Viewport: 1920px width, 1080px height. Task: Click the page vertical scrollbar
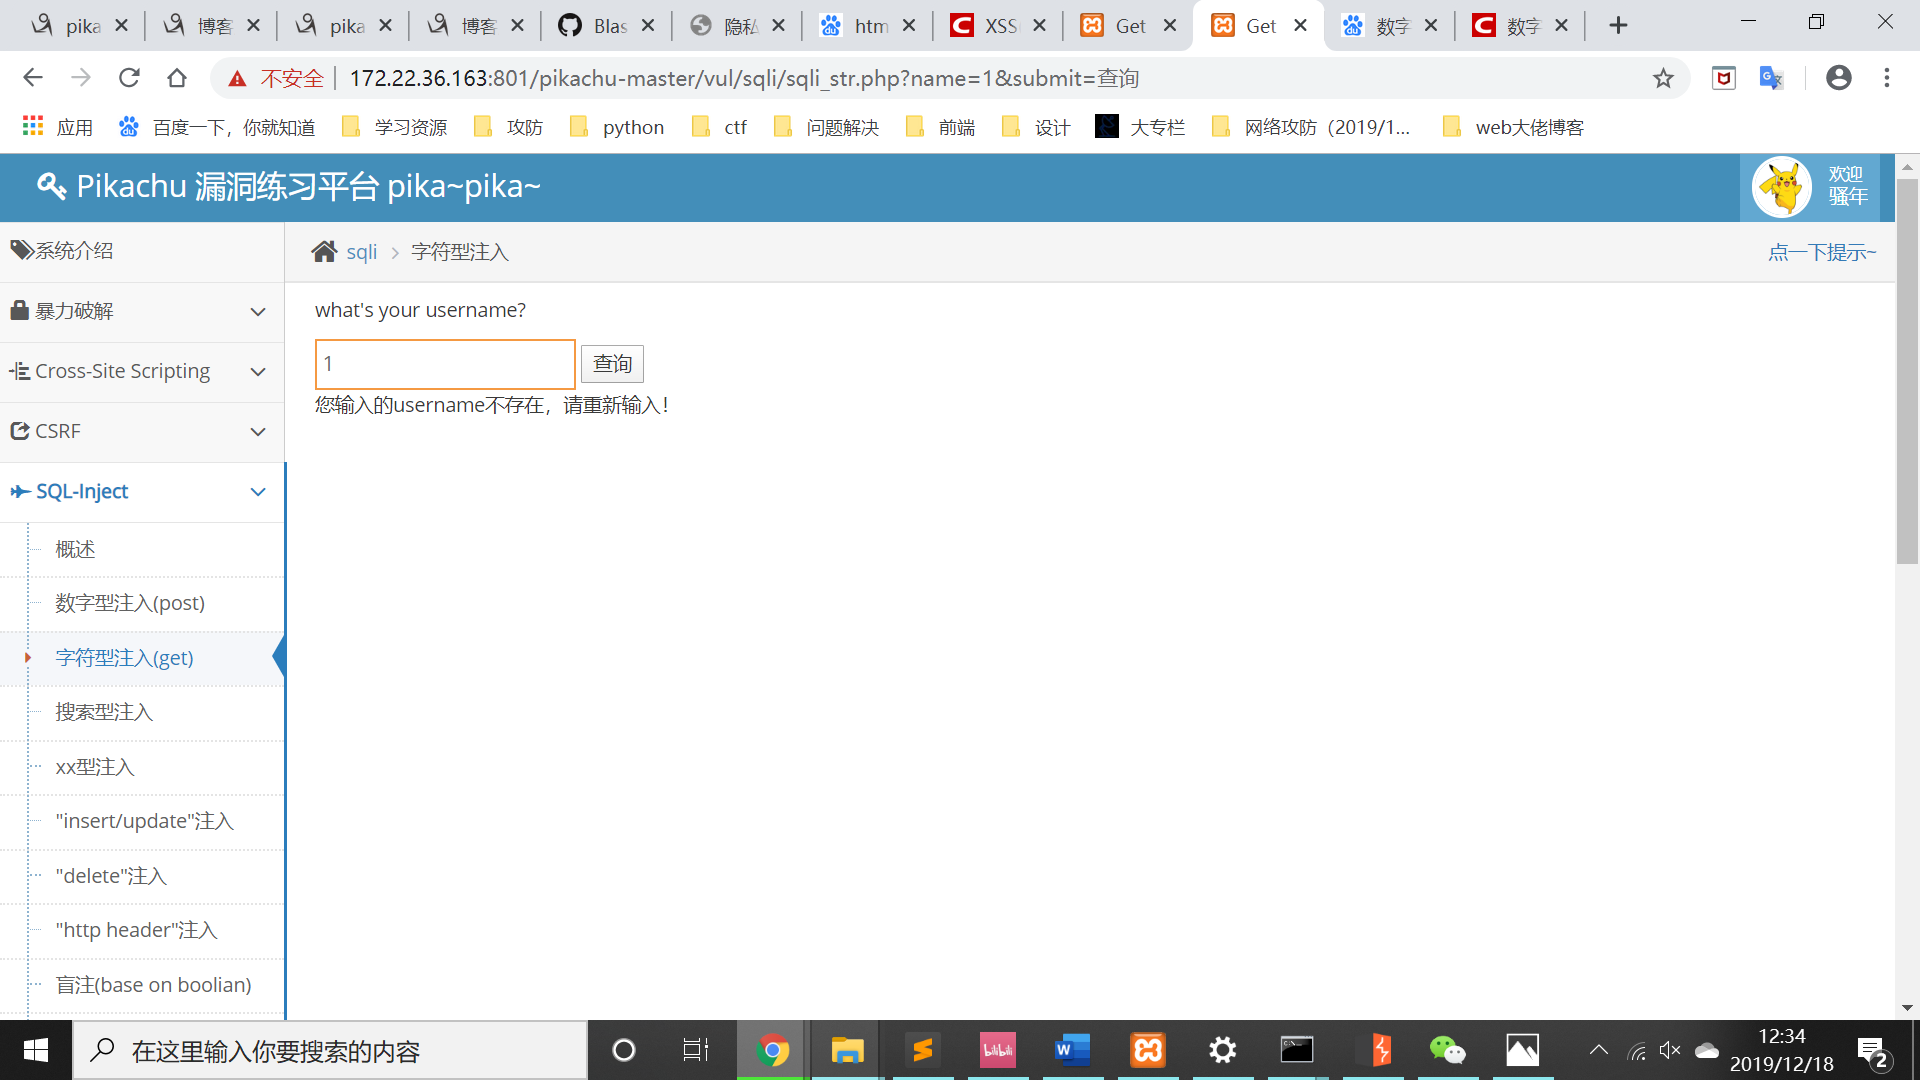(x=1907, y=370)
